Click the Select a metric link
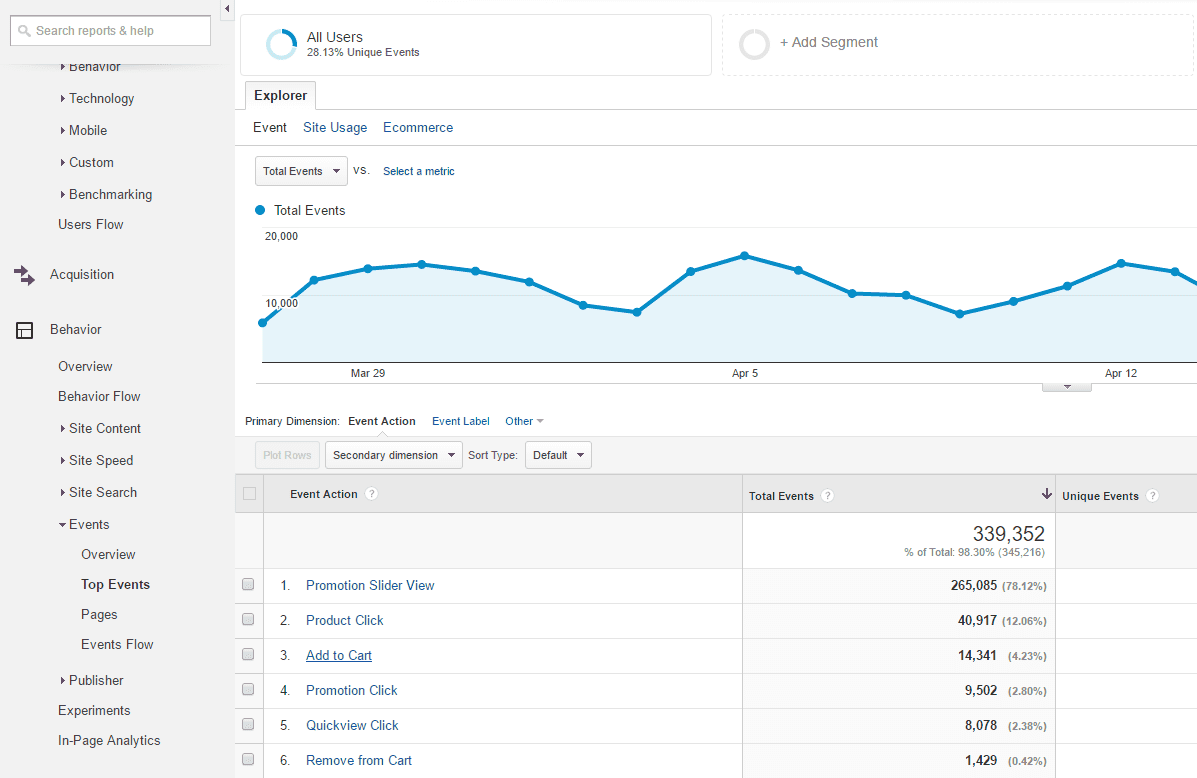 point(418,171)
